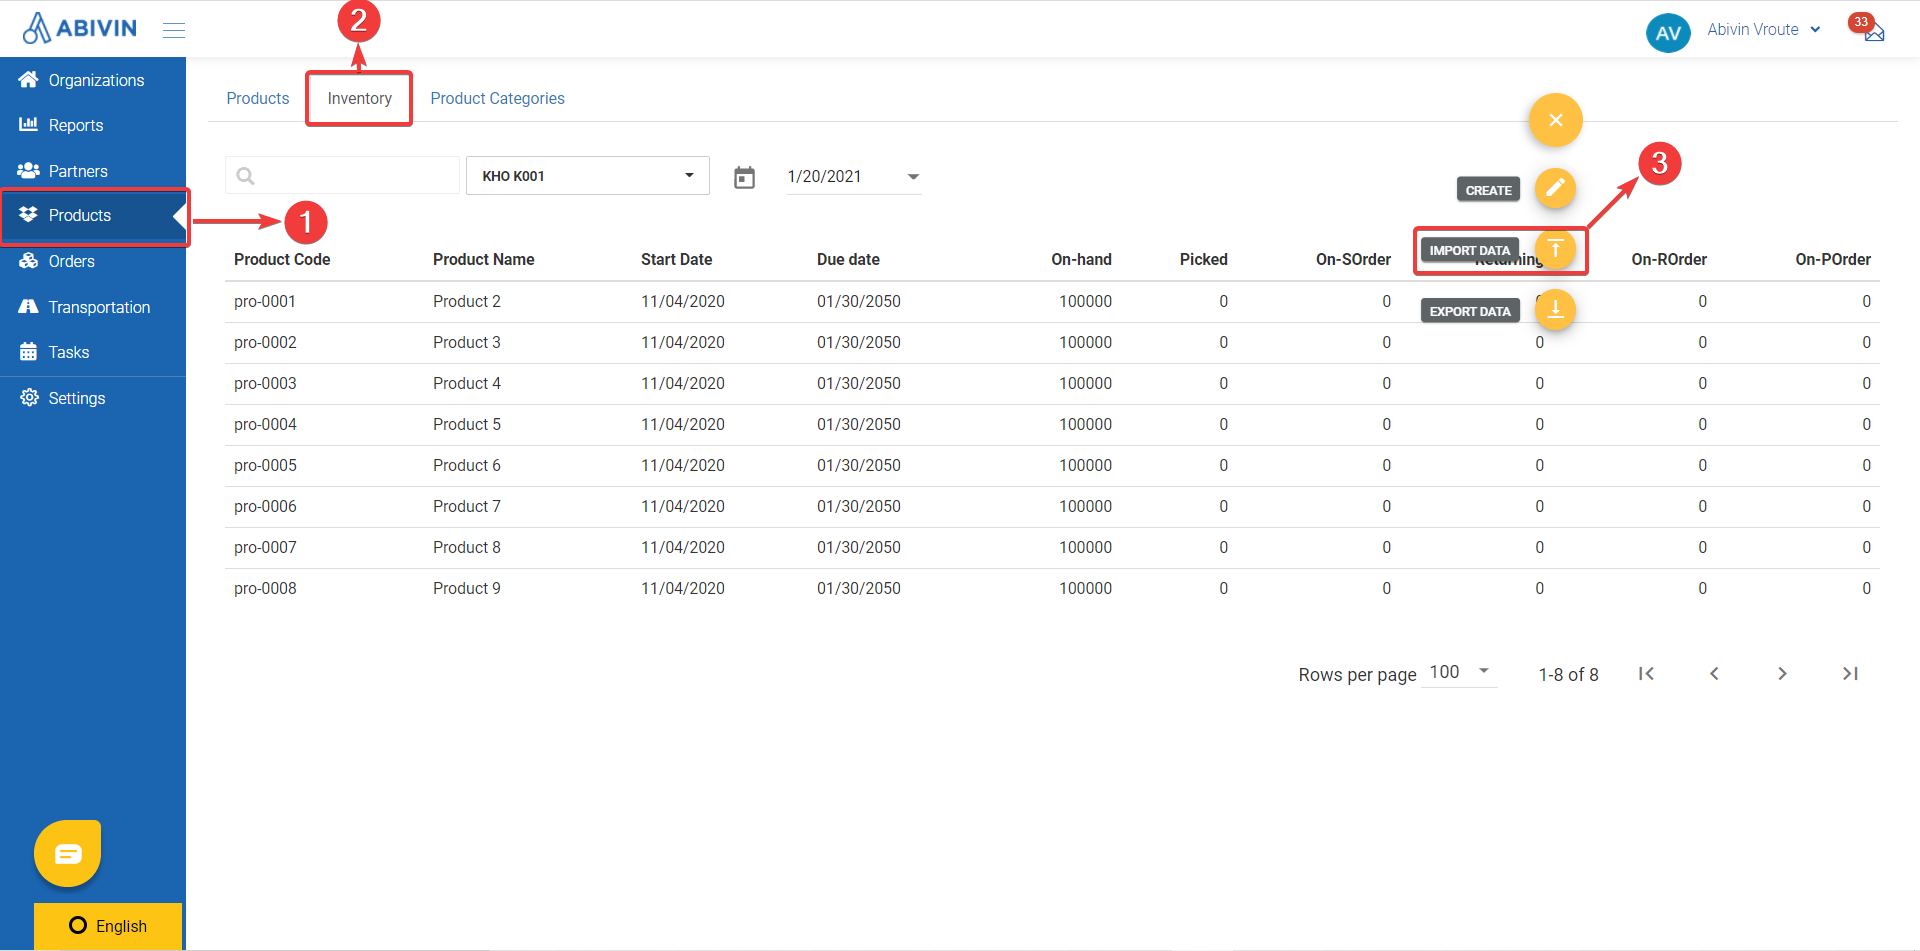Click the IMPORT DATA label
This screenshot has width=1920, height=951.
click(x=1470, y=250)
